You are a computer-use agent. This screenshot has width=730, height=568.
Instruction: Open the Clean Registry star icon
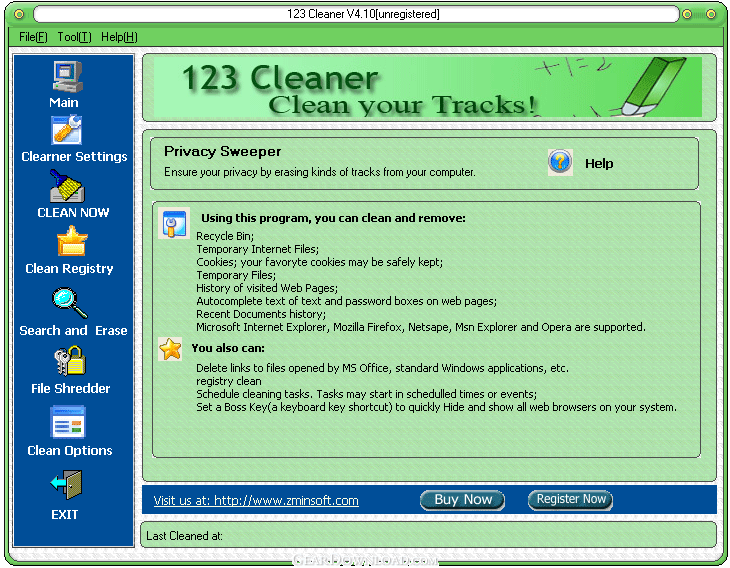[x=72, y=241]
